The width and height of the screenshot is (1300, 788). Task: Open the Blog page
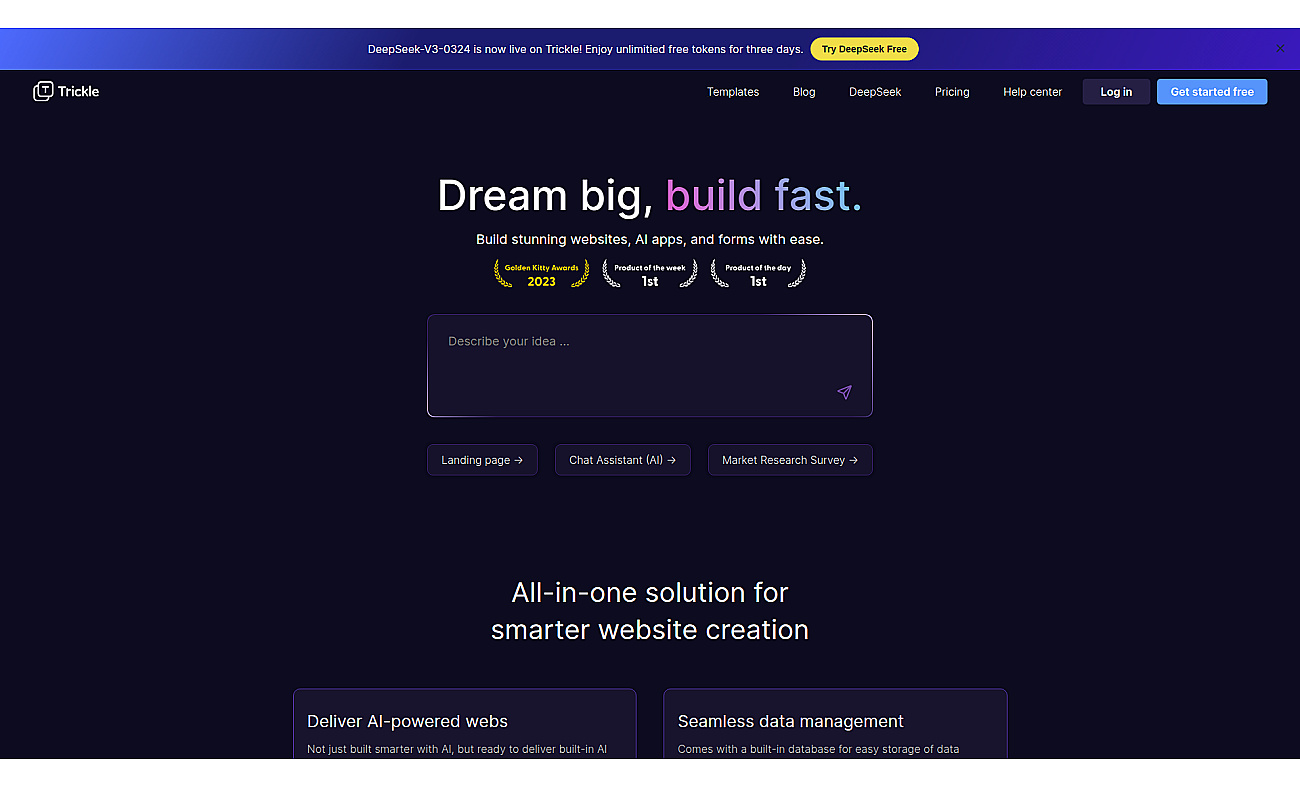coord(804,92)
